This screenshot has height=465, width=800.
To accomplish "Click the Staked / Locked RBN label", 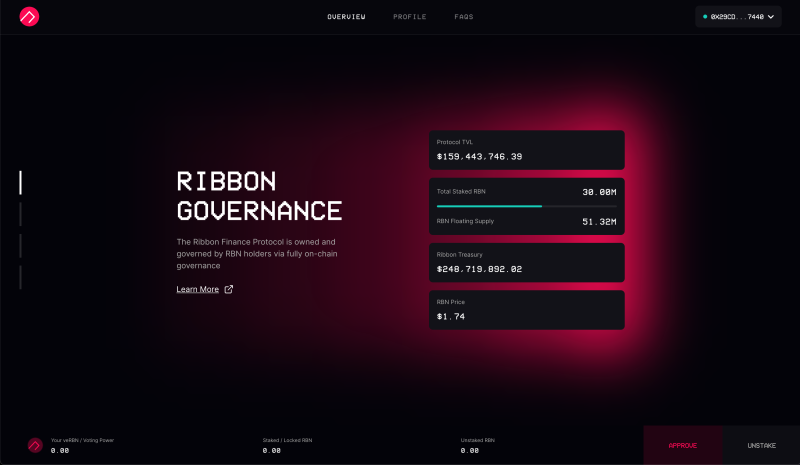I will (x=287, y=440).
